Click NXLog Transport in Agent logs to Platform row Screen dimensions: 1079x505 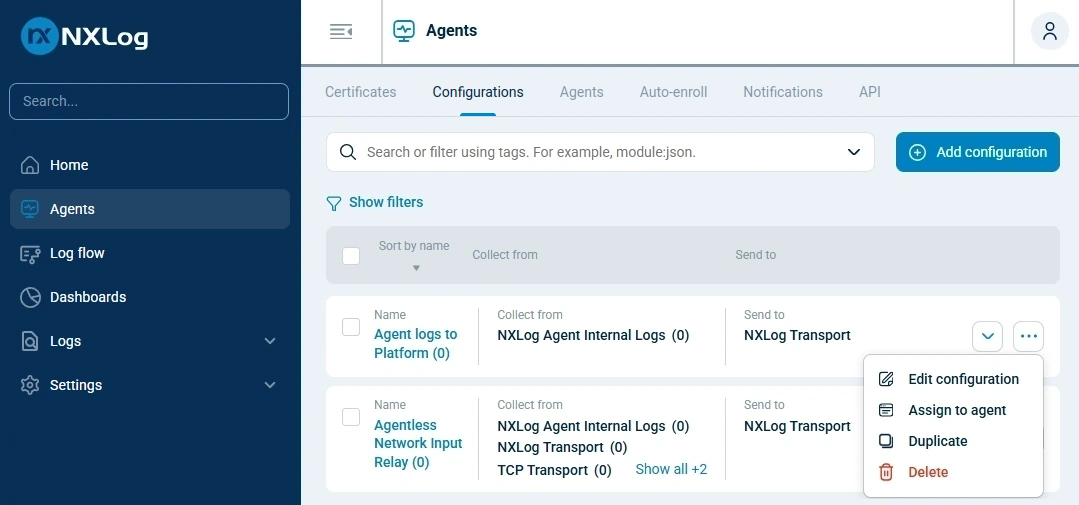coord(797,336)
